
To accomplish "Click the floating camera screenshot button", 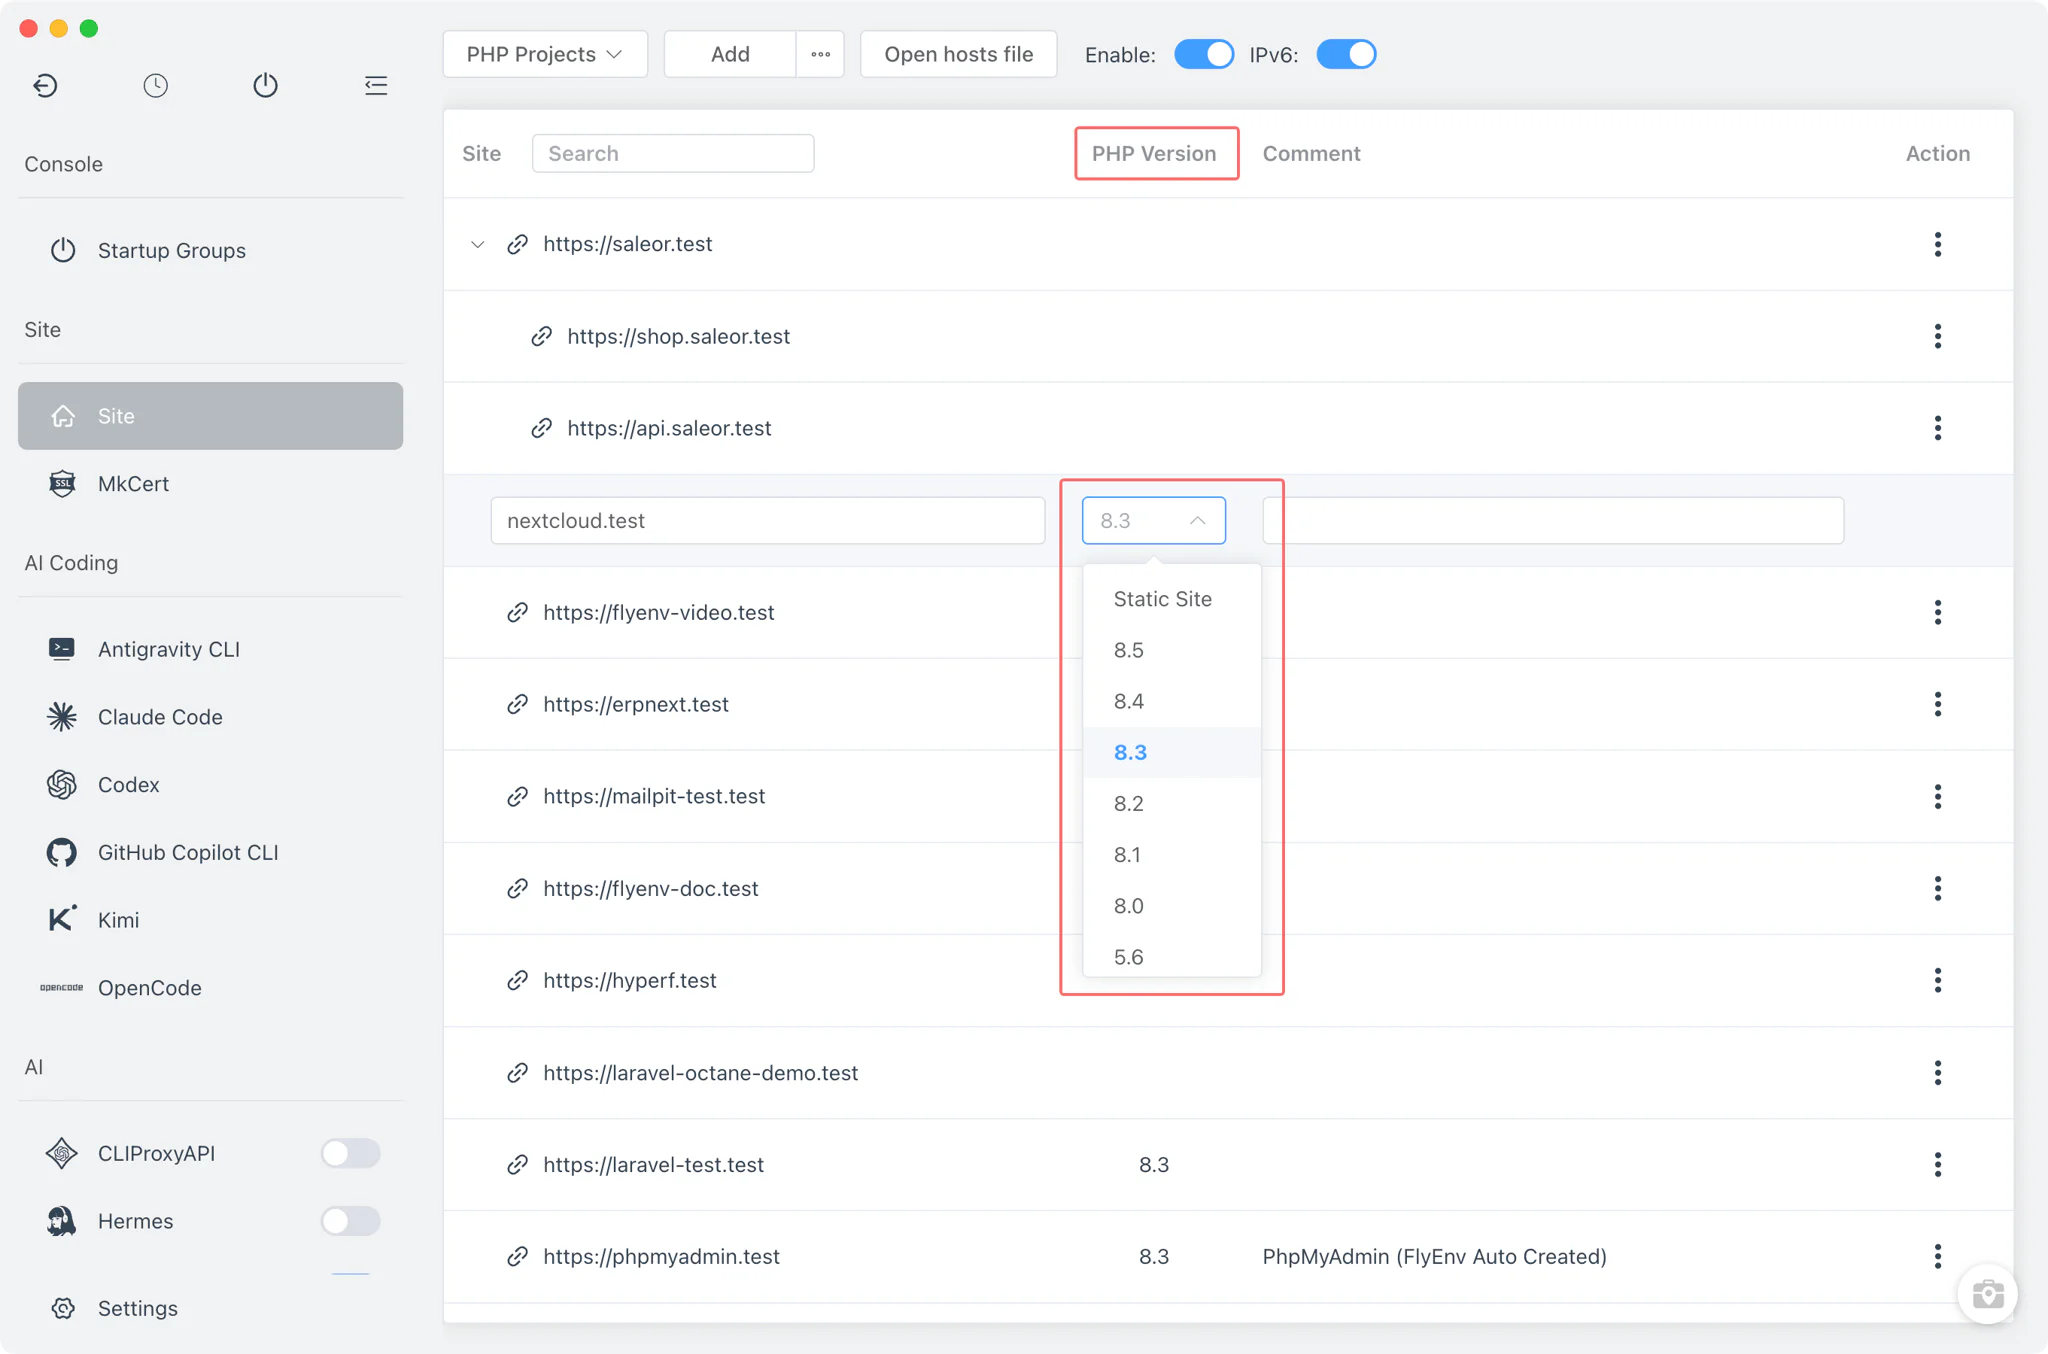I will click(1987, 1294).
